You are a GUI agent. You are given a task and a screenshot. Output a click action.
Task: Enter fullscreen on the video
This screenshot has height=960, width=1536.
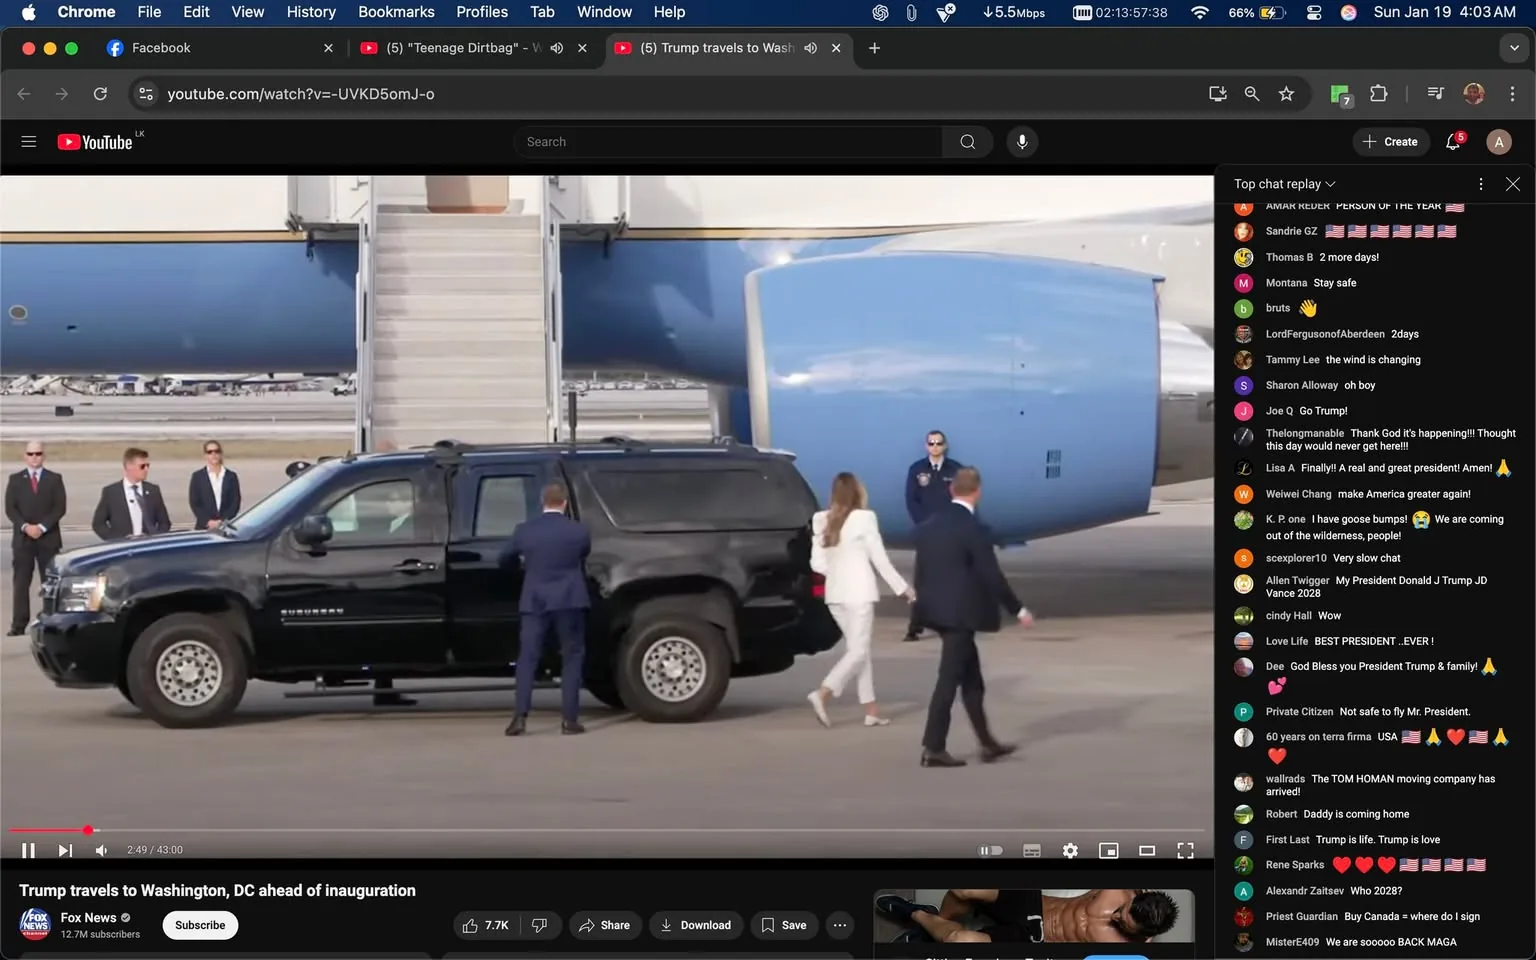coord(1185,850)
